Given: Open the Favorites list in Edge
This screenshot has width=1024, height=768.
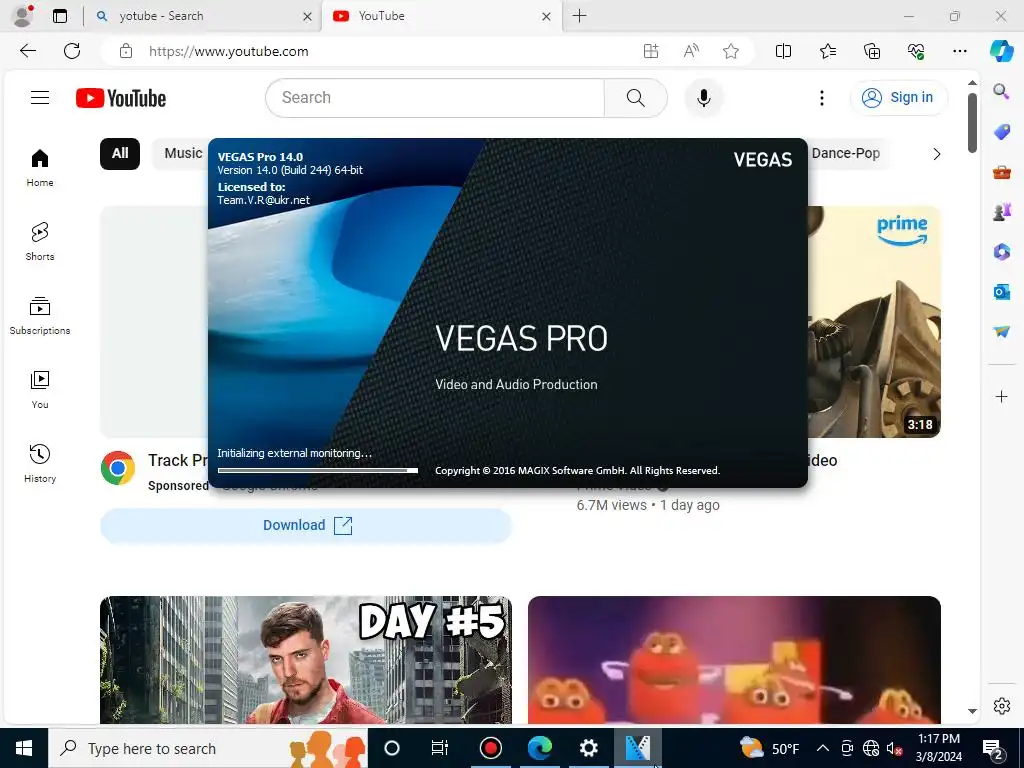Looking at the screenshot, I should click(827, 51).
